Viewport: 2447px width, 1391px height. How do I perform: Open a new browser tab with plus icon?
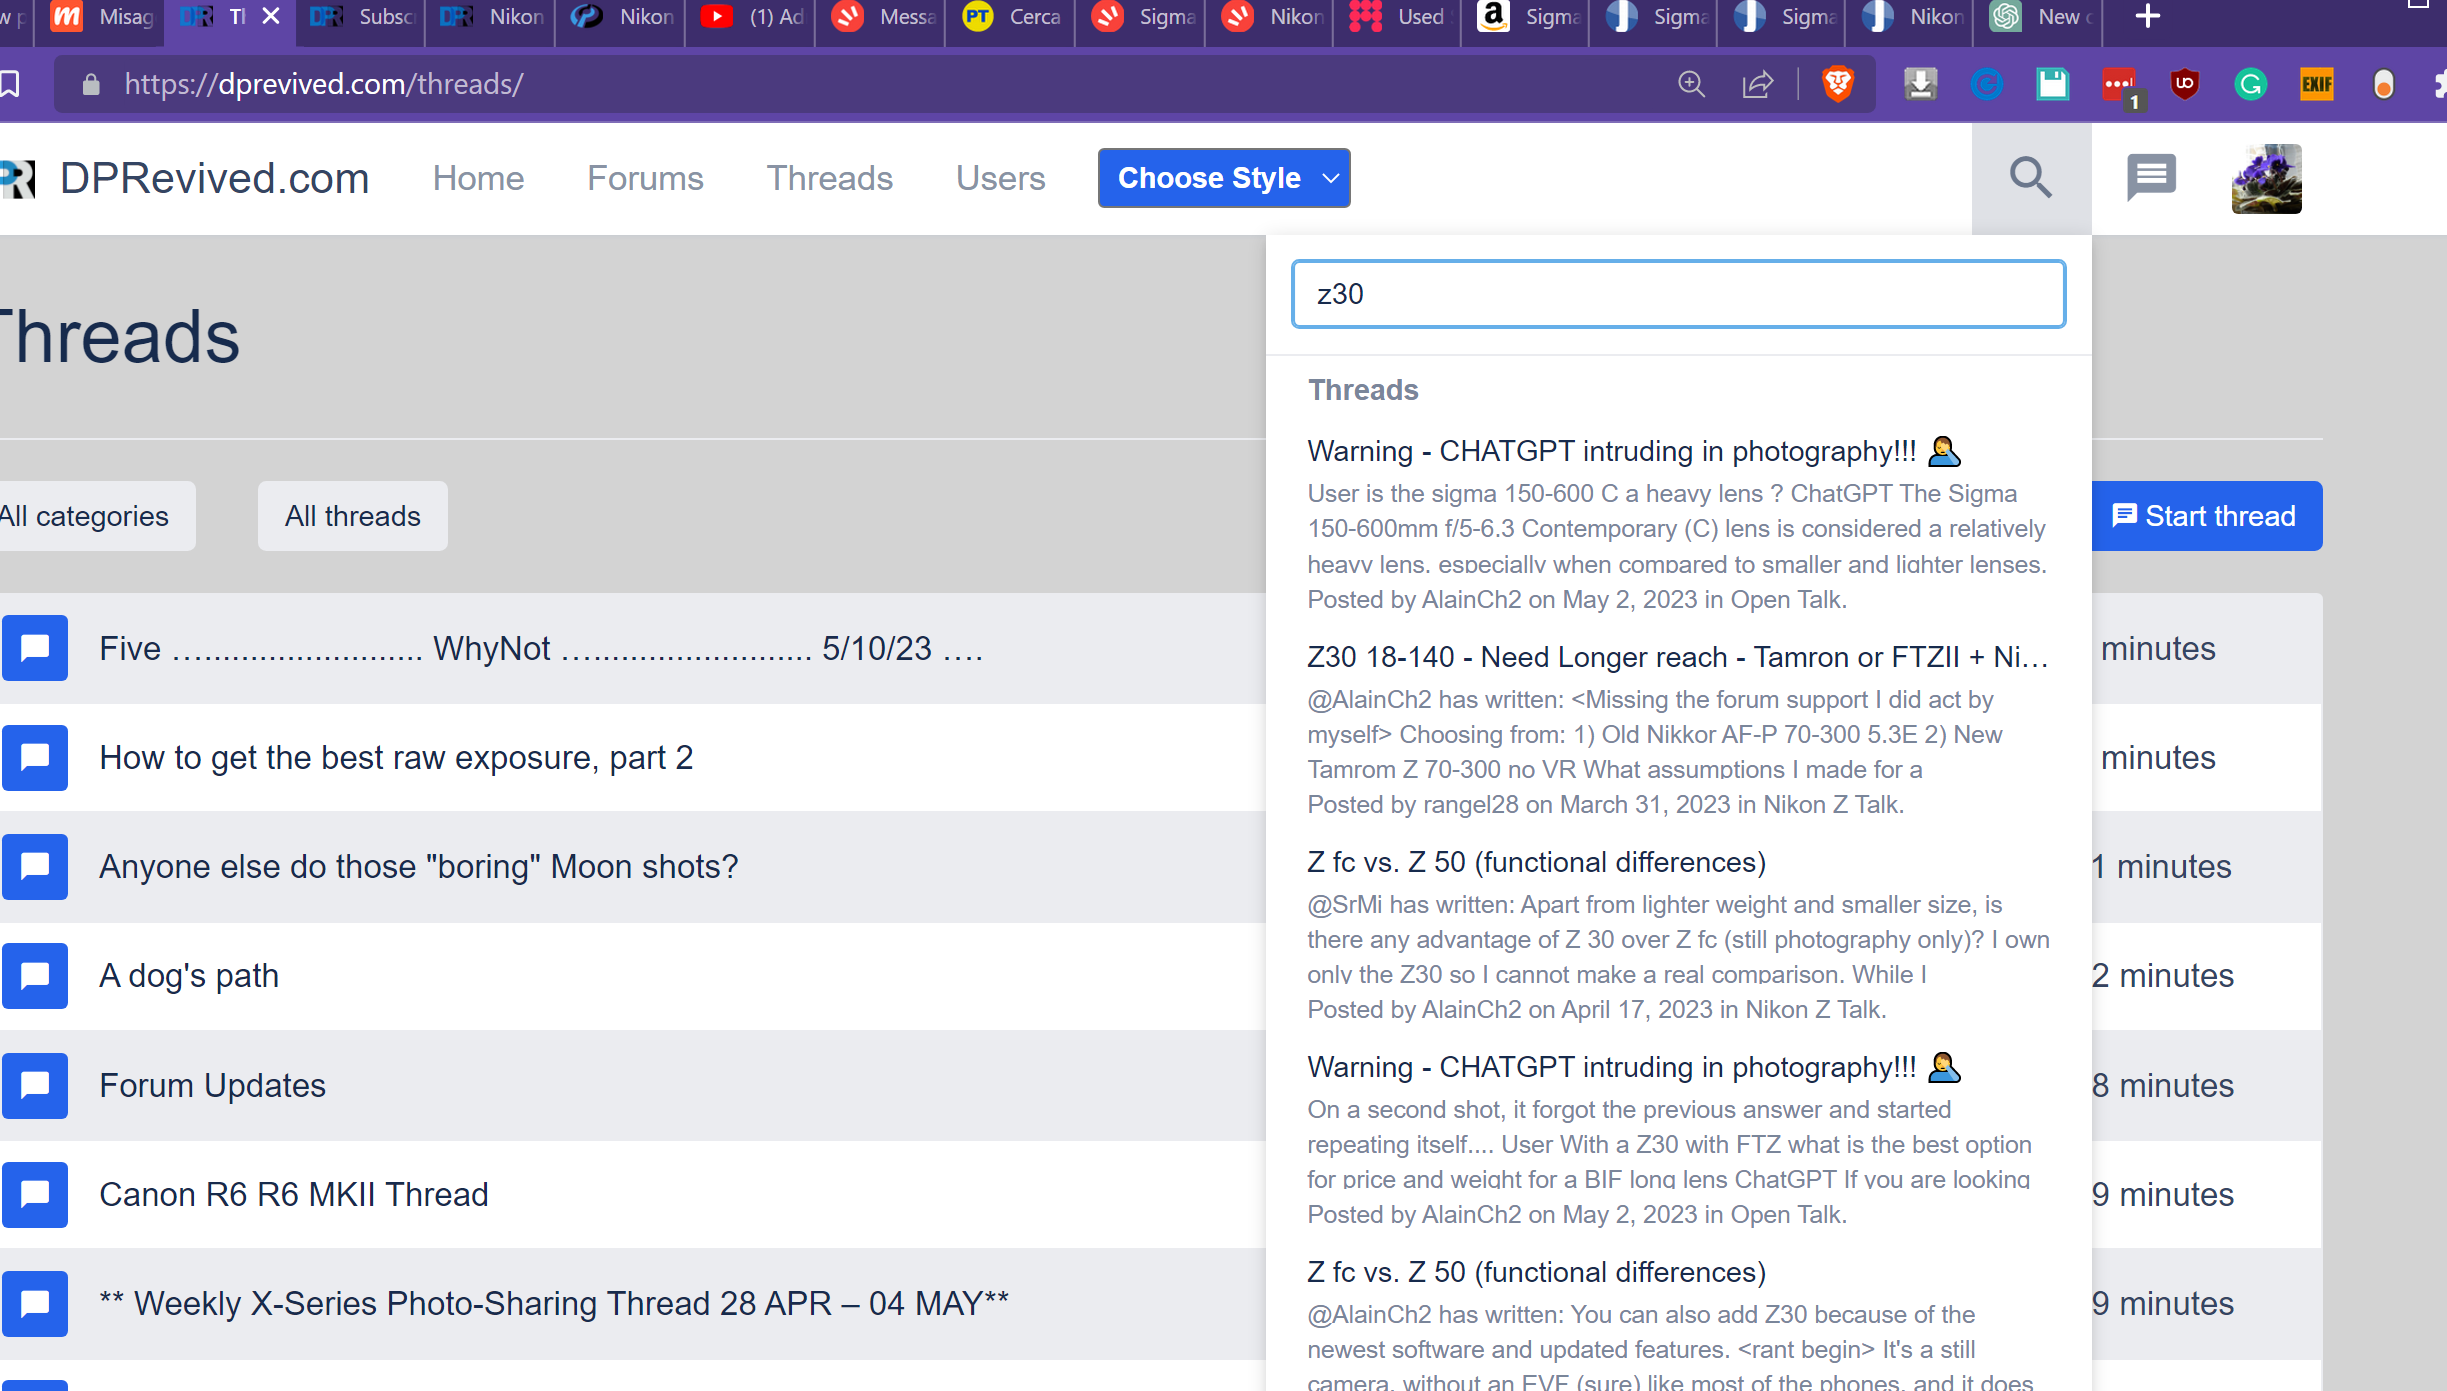pos(2147,17)
